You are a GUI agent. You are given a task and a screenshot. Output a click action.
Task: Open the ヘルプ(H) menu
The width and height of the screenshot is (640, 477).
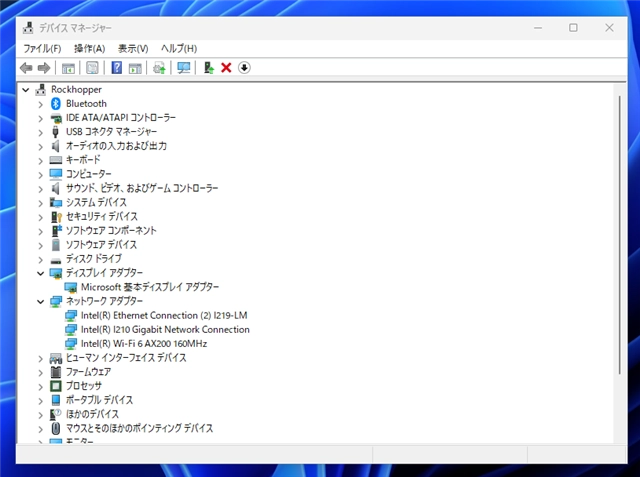tap(179, 49)
